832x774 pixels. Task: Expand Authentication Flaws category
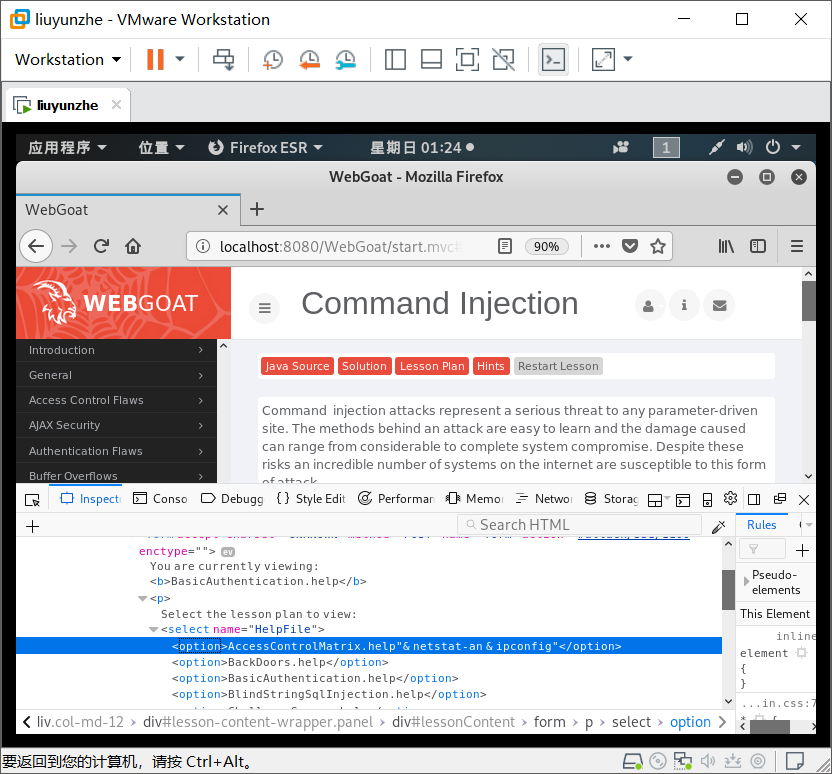coord(116,451)
